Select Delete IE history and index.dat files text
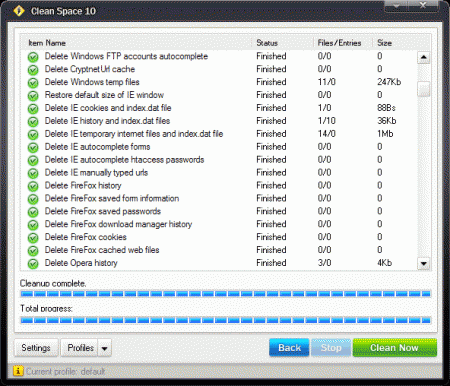This screenshot has height=386, width=450. tap(107, 121)
